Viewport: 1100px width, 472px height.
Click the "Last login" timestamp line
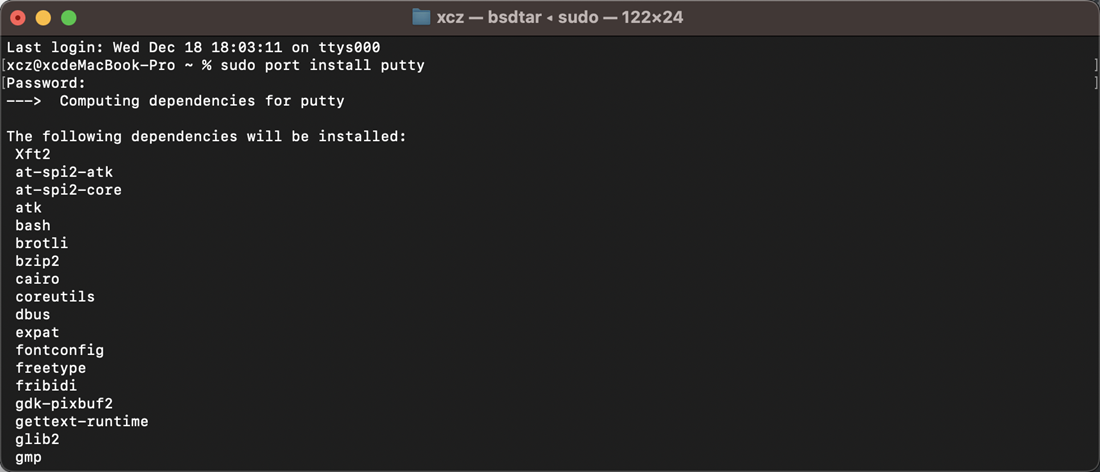point(194,48)
